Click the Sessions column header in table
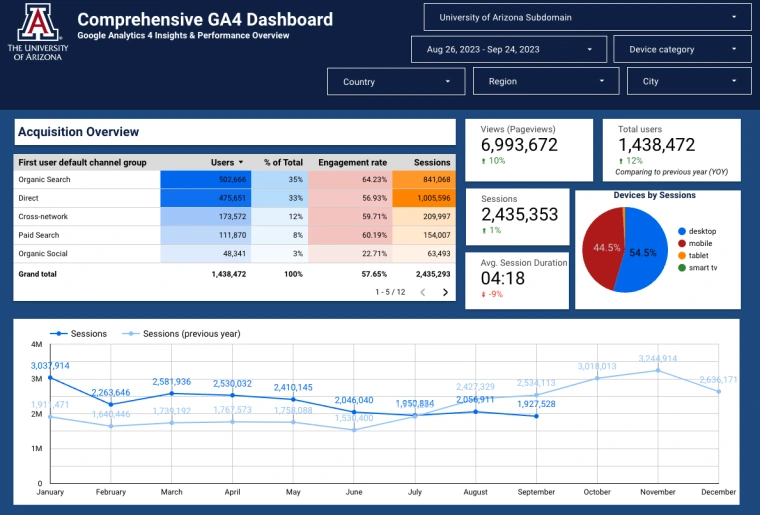The width and height of the screenshot is (760, 515). coord(432,162)
